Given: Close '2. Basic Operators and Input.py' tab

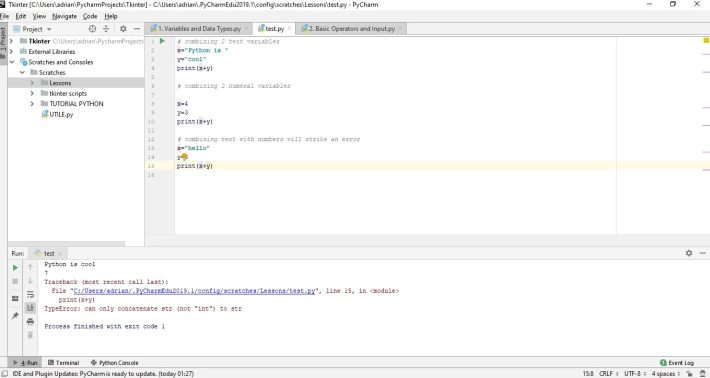Looking at the screenshot, I should [x=400, y=29].
